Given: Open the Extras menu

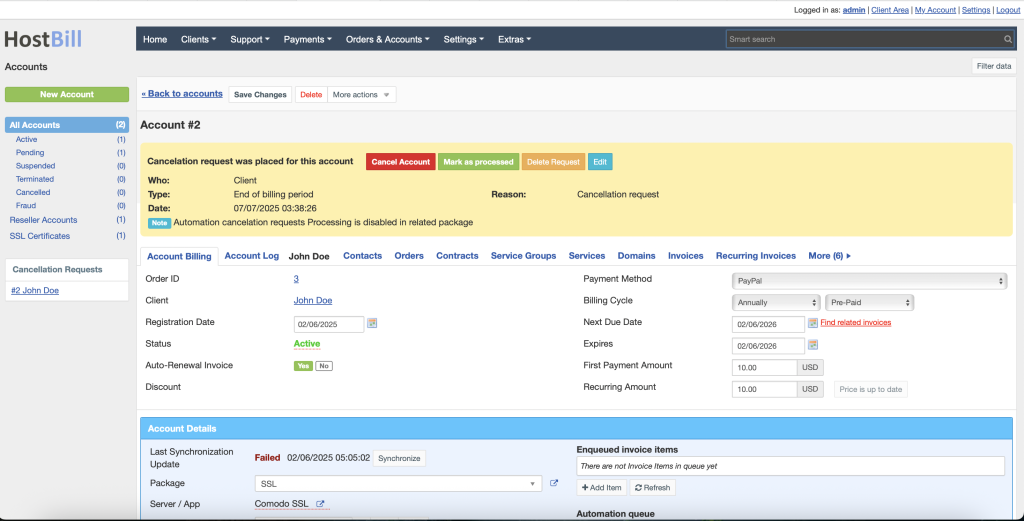Looking at the screenshot, I should [515, 39].
